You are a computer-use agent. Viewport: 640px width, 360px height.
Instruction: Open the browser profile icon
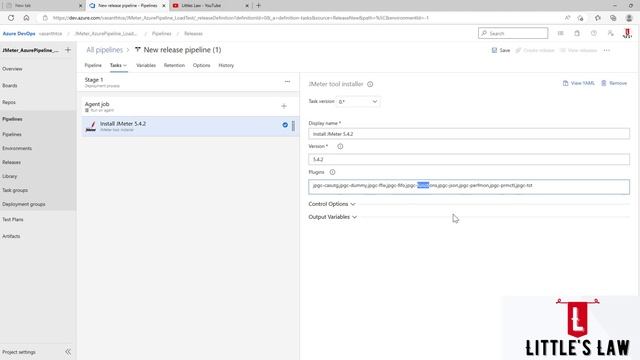629,18
